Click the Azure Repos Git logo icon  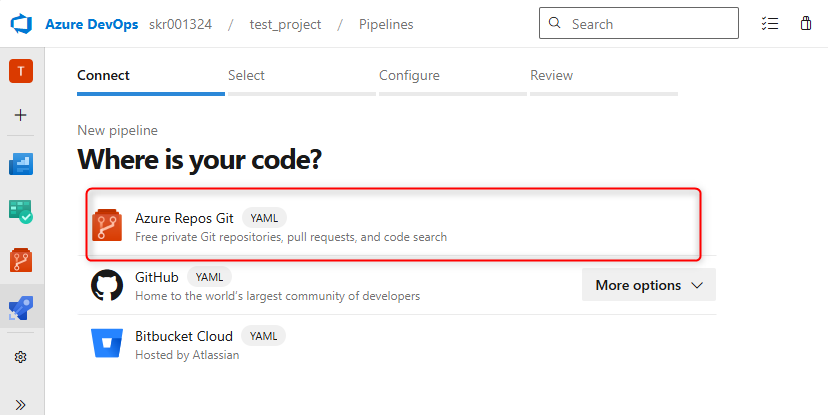[107, 225]
